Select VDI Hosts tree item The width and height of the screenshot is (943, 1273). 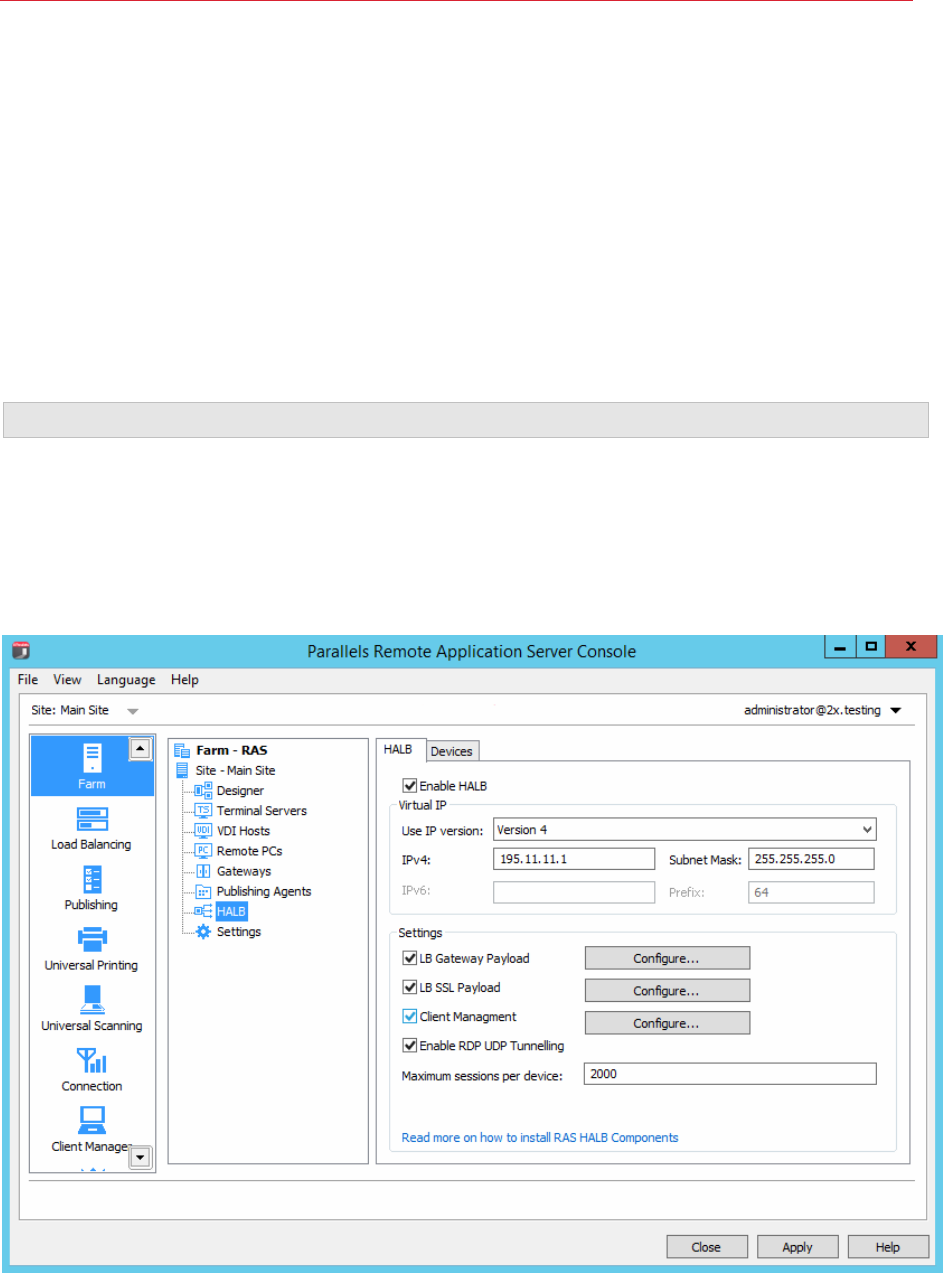243,831
